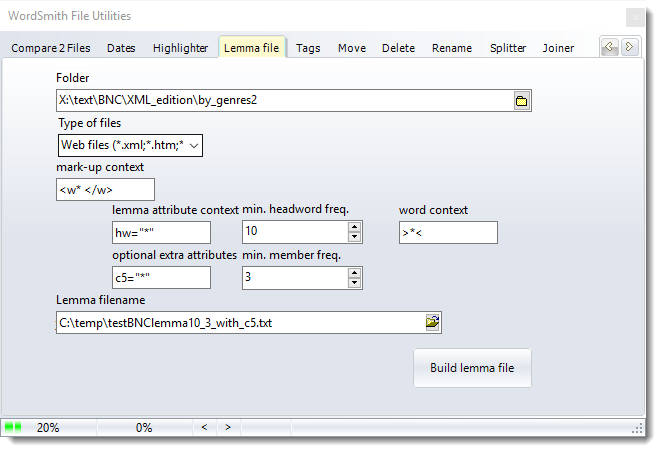Image resolution: width=661 pixels, height=452 pixels.
Task: Close the WordSmith File Utilities window
Action: pos(635,18)
